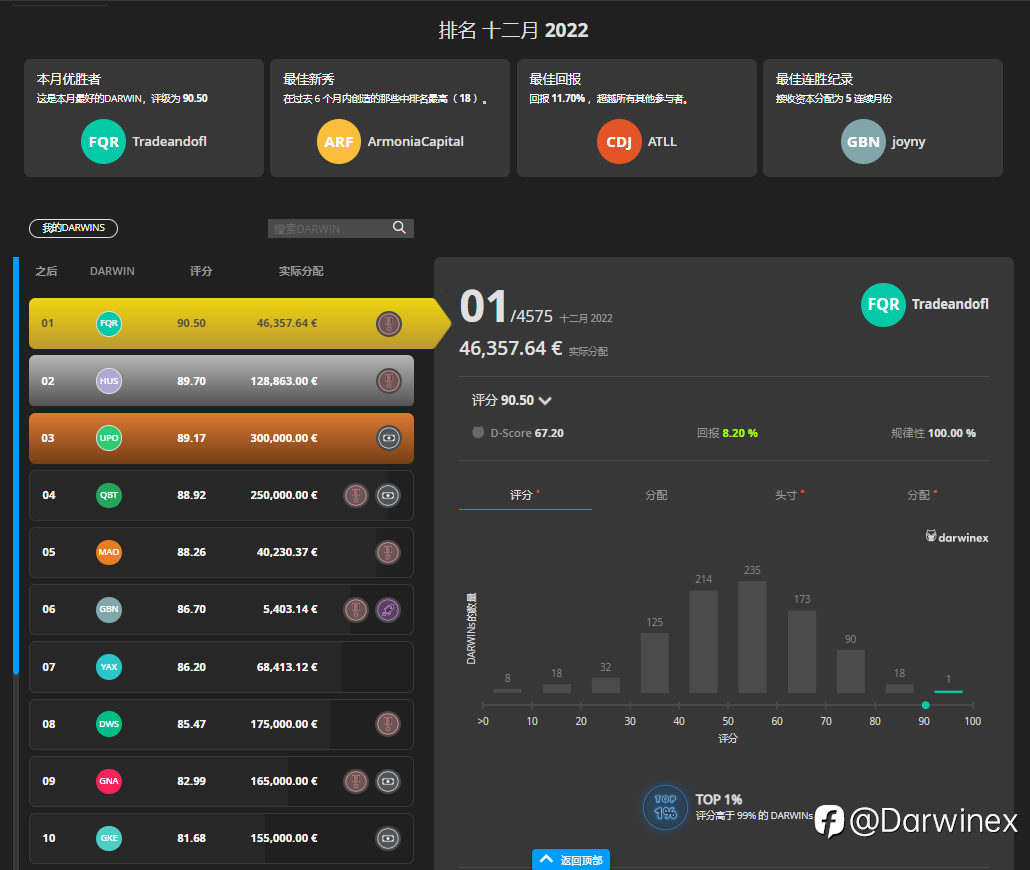Select the rank 07 YAX row
1030x870 pixels.
tap(221, 667)
